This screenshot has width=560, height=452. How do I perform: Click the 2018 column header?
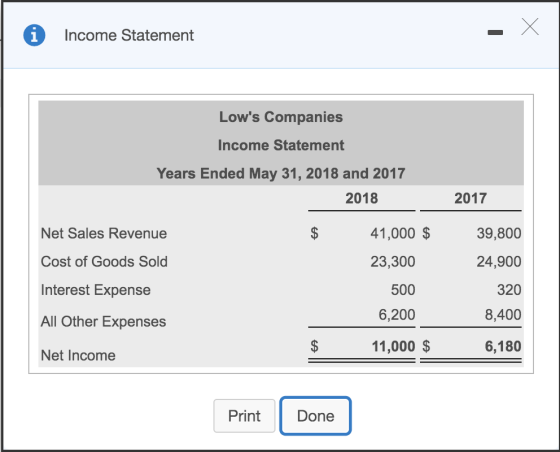(x=361, y=198)
